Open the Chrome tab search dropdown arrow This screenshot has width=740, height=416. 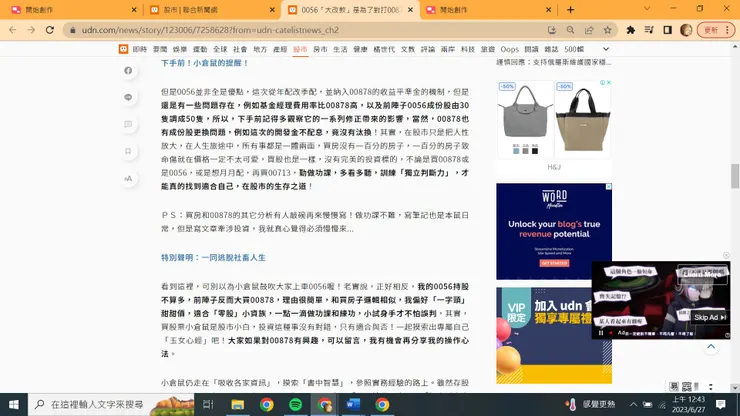647,9
